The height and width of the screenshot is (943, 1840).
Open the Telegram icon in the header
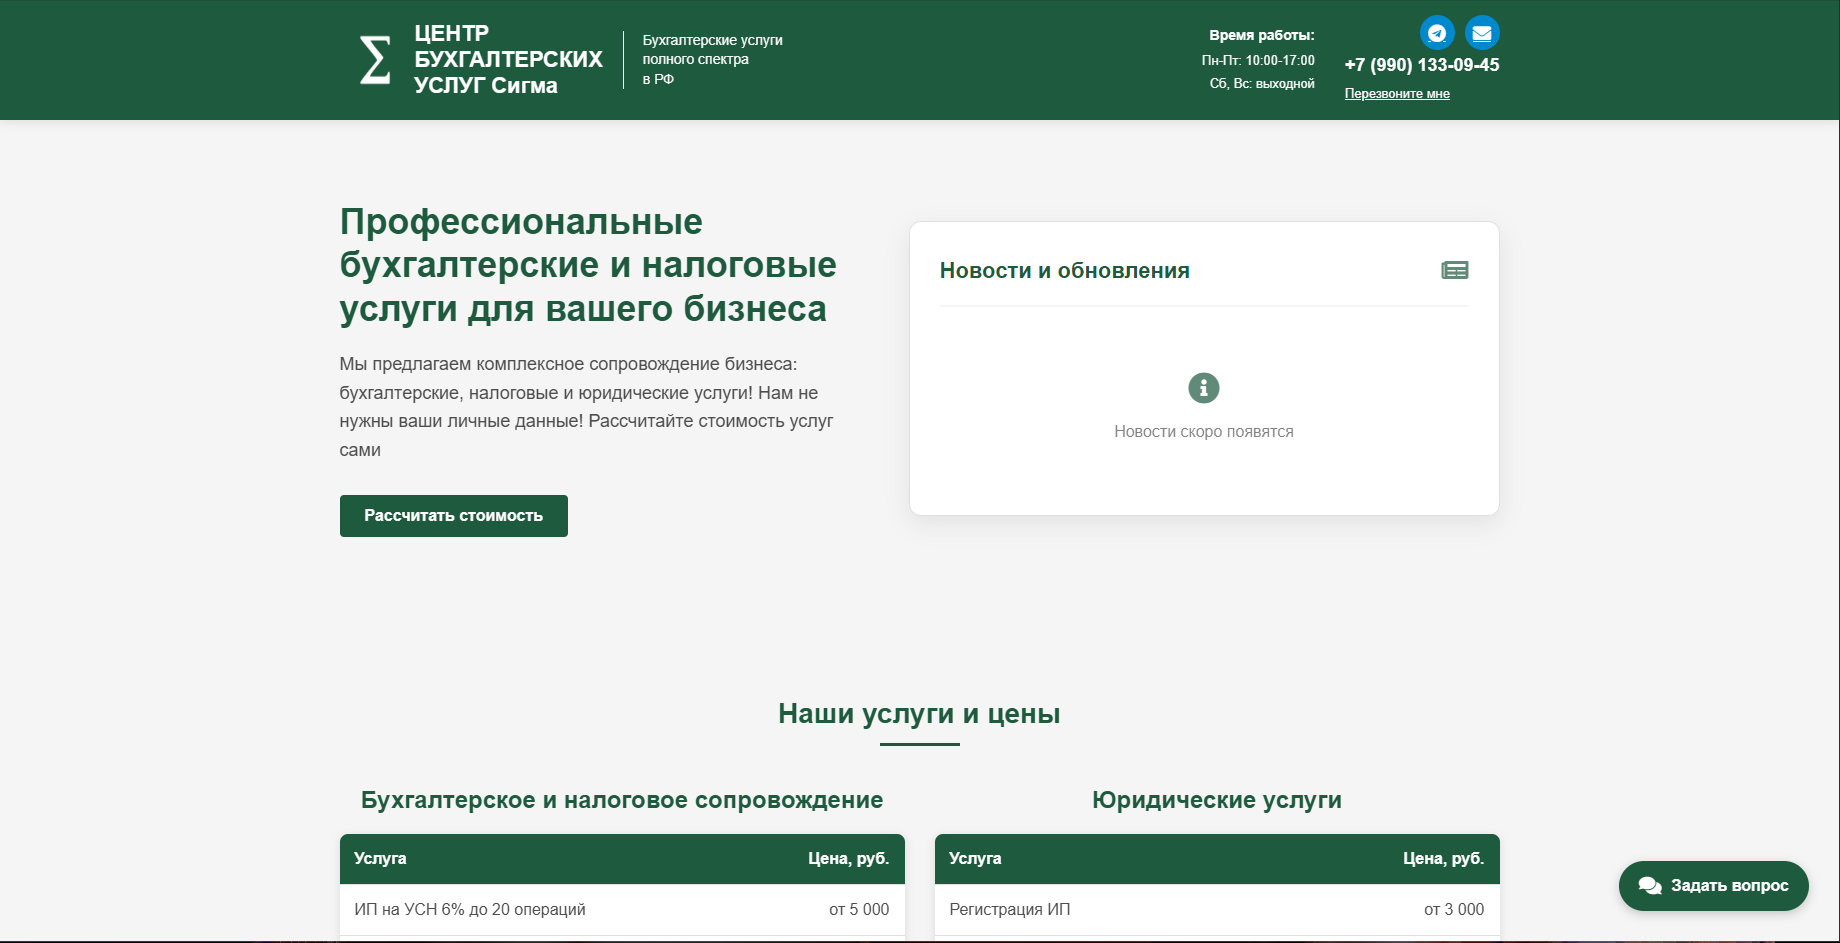pyautogui.click(x=1437, y=32)
